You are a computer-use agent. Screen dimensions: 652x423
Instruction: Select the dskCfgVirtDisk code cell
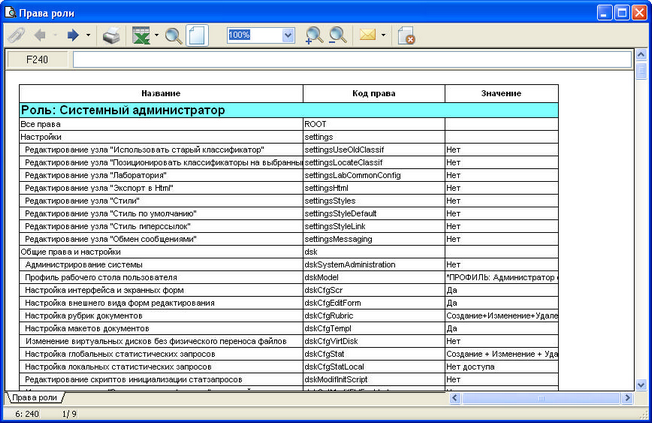(x=374, y=341)
